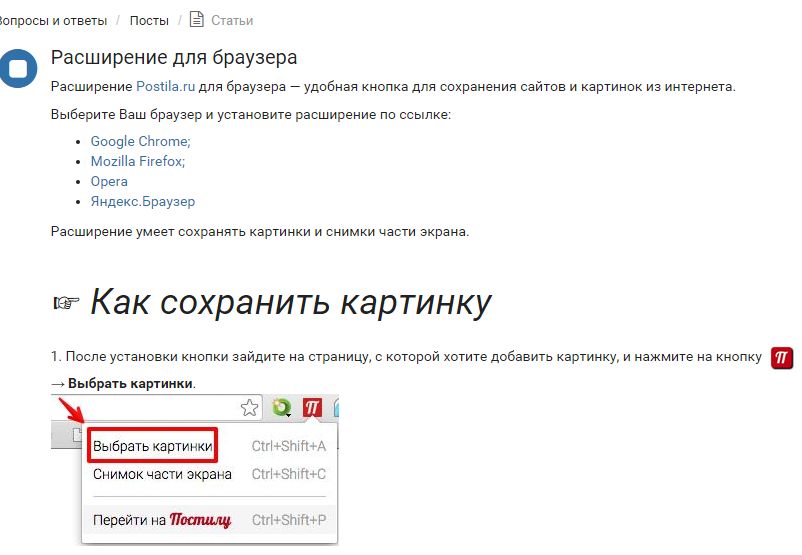Click the pointing hand icon before heading

66,303
